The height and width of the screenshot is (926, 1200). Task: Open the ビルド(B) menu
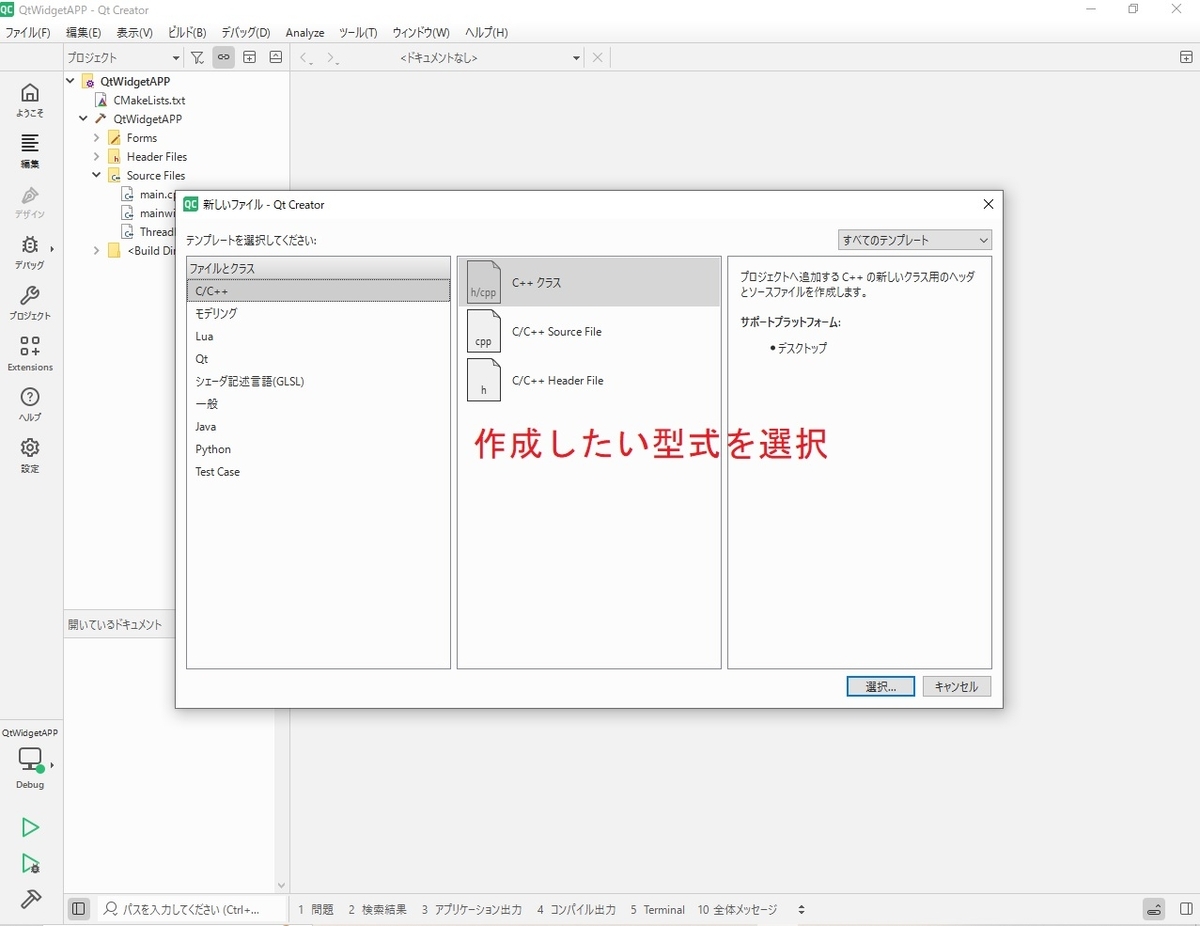(x=187, y=32)
